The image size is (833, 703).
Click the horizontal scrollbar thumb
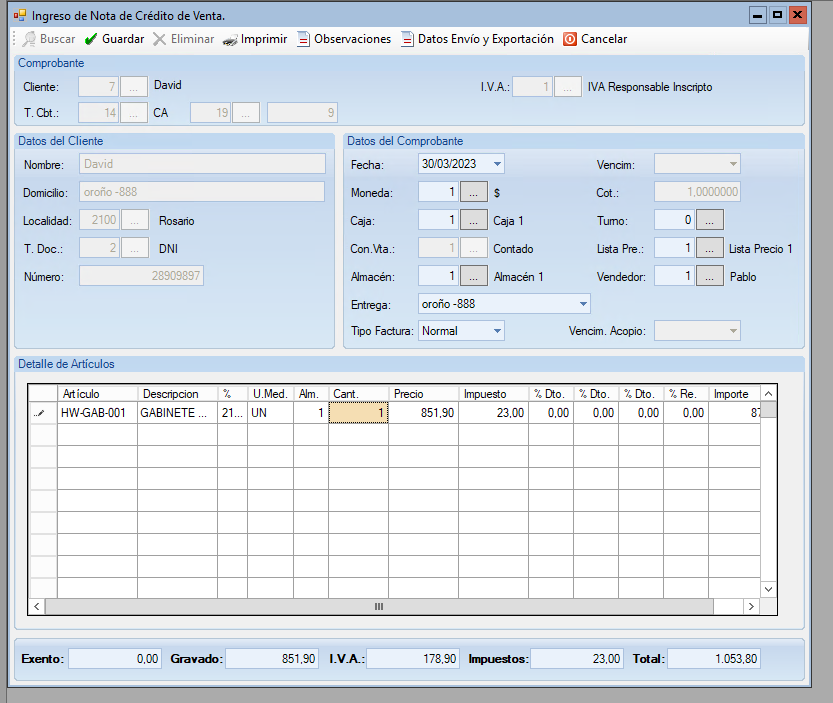(x=379, y=606)
